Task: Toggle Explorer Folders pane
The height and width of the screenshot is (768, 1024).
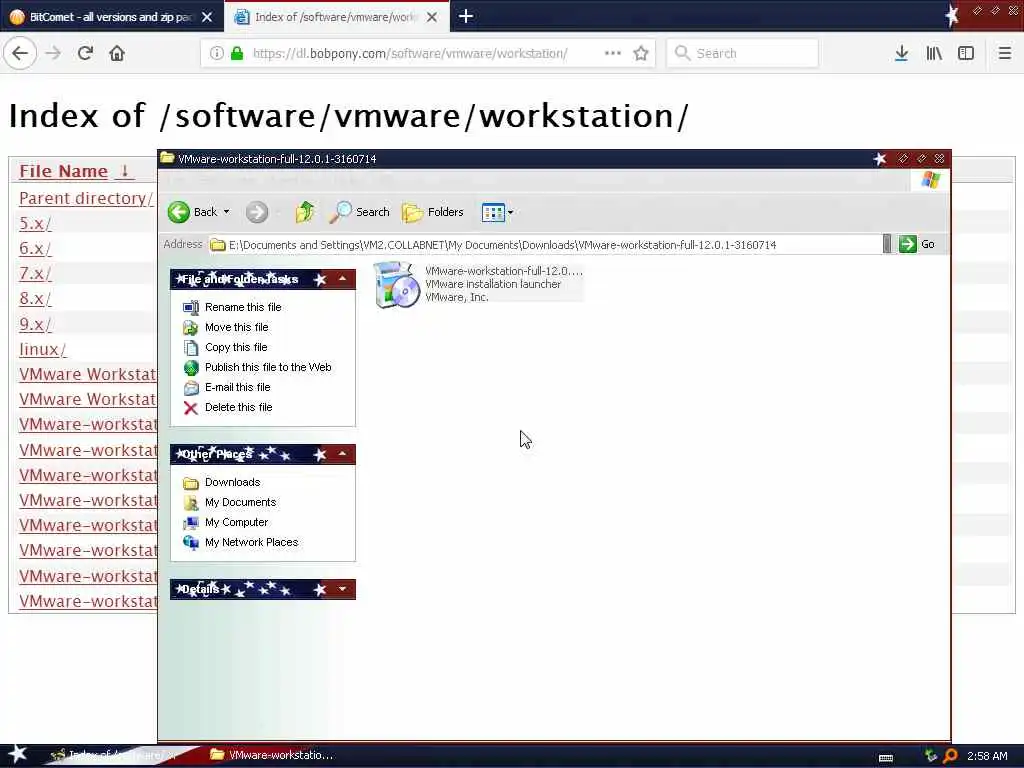Action: [x=433, y=212]
